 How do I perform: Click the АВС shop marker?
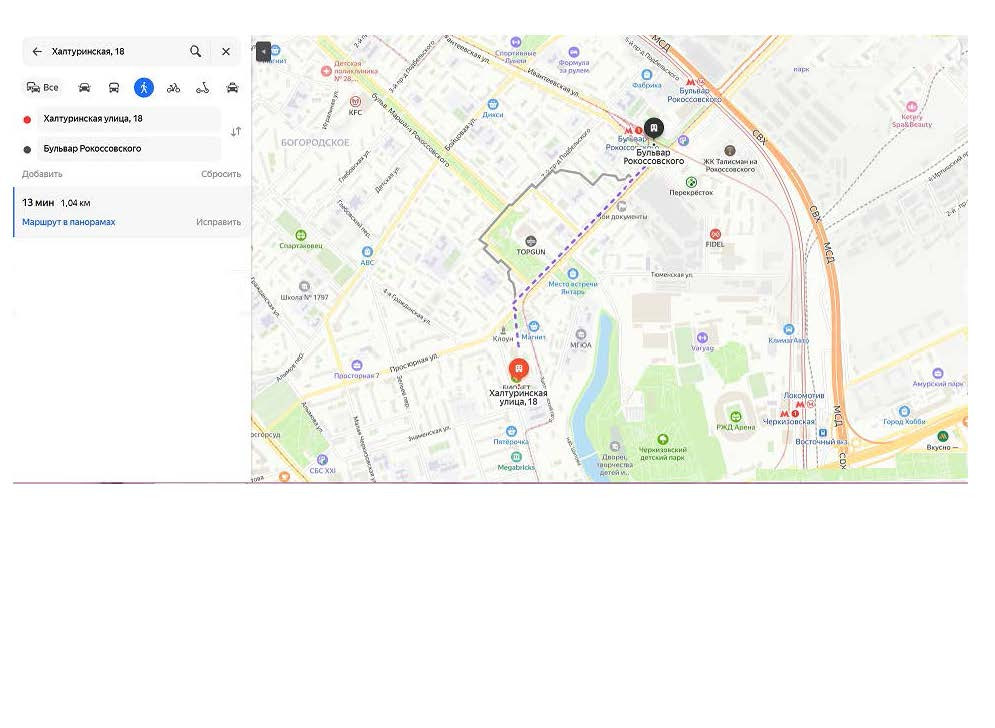[x=367, y=252]
